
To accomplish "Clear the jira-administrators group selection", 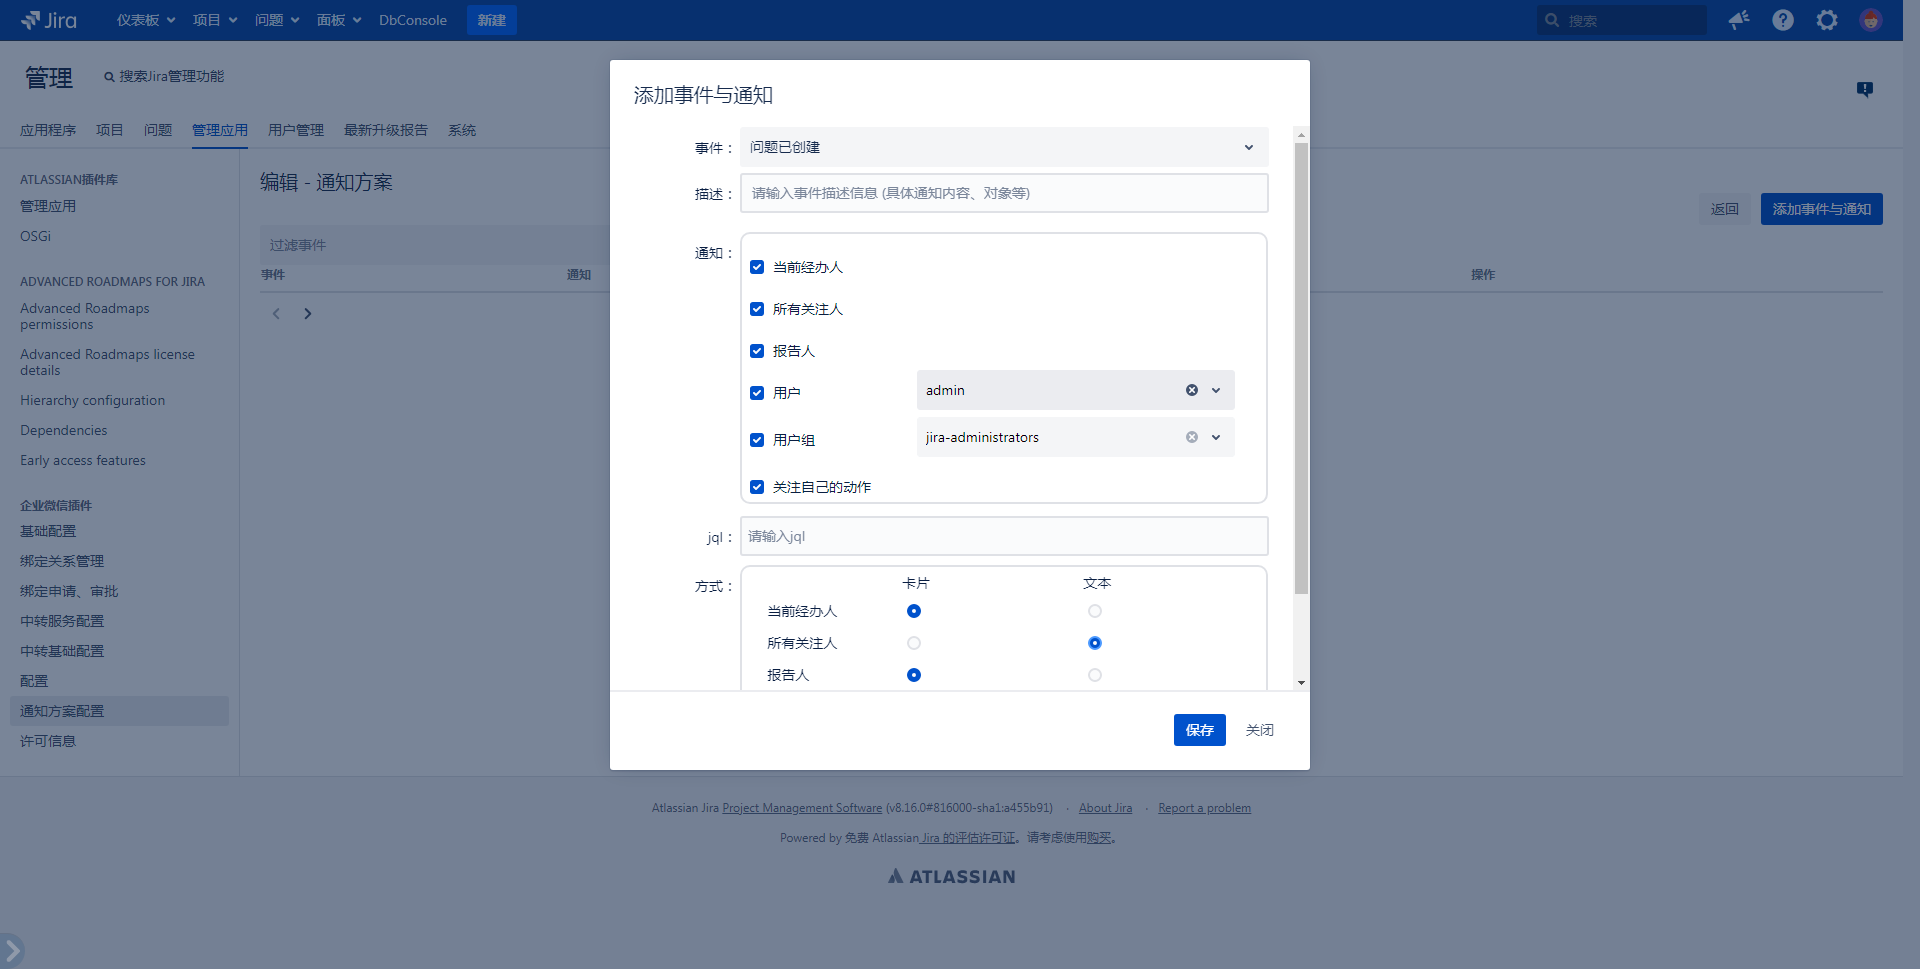I will 1192,437.
